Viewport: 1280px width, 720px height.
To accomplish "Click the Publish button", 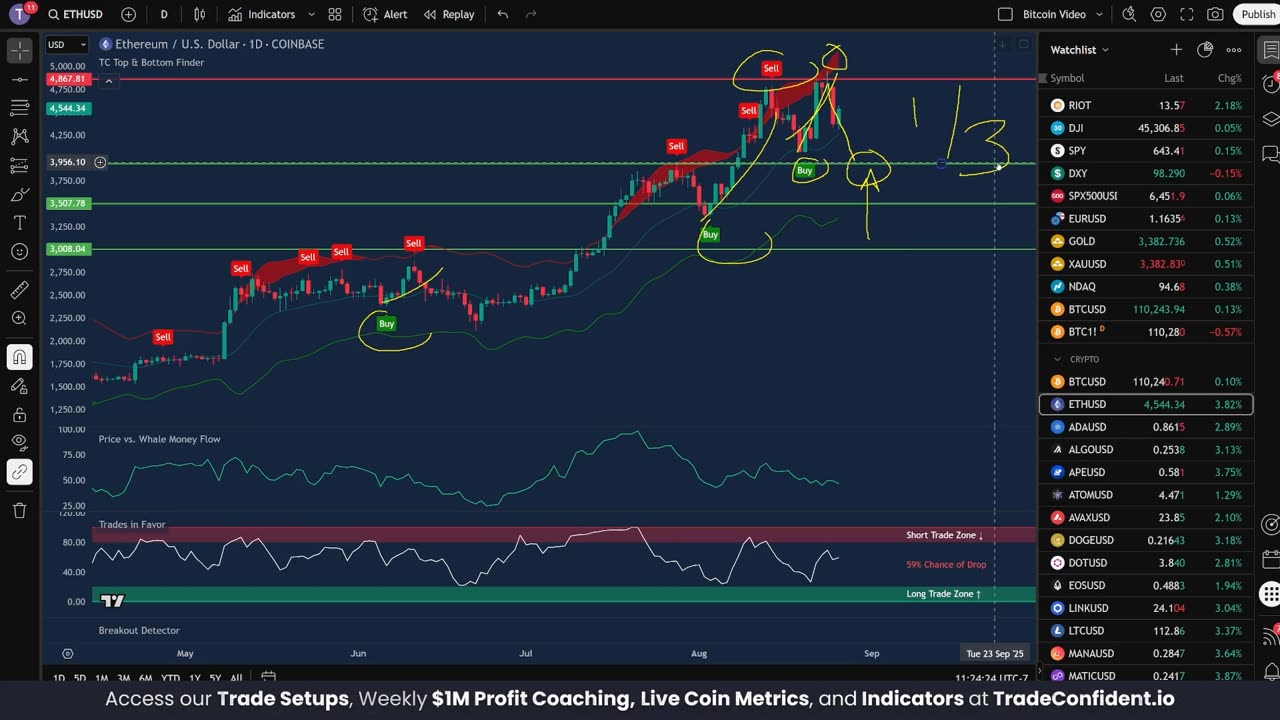I will coord(1258,14).
